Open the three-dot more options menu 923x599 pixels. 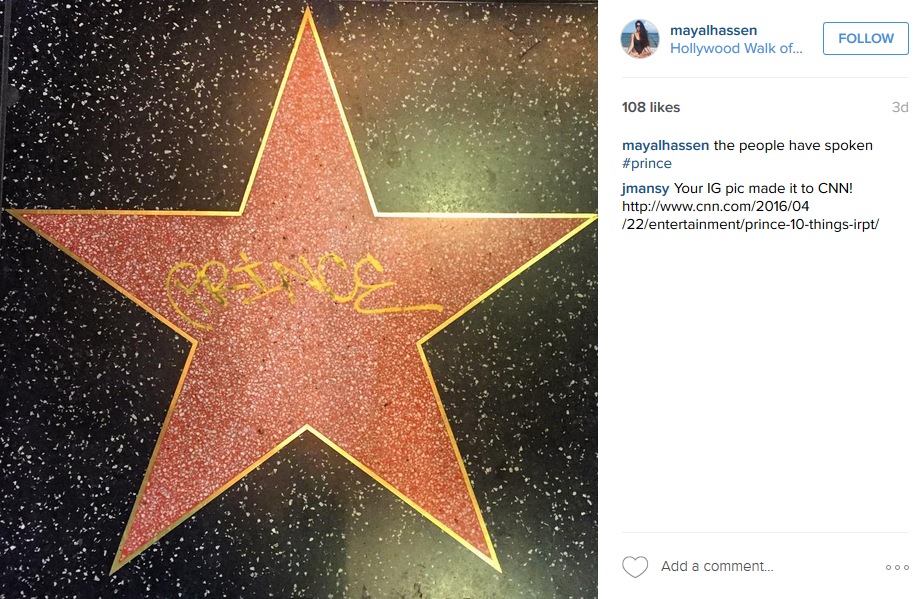897,567
